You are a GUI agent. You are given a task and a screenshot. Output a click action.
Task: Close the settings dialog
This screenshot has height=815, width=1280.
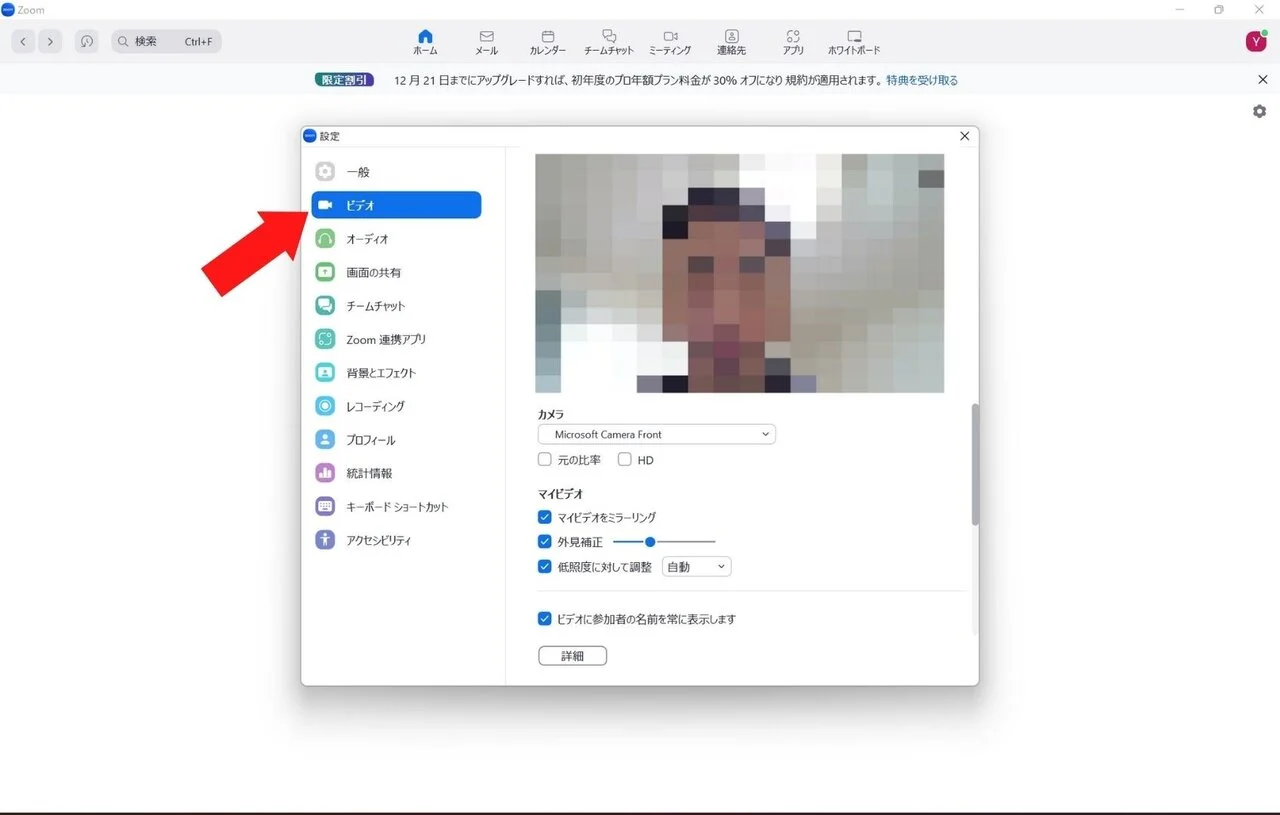(x=964, y=136)
